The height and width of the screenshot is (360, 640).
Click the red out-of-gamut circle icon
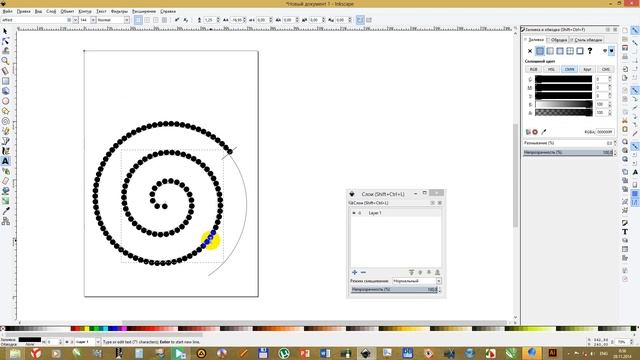click(535, 132)
